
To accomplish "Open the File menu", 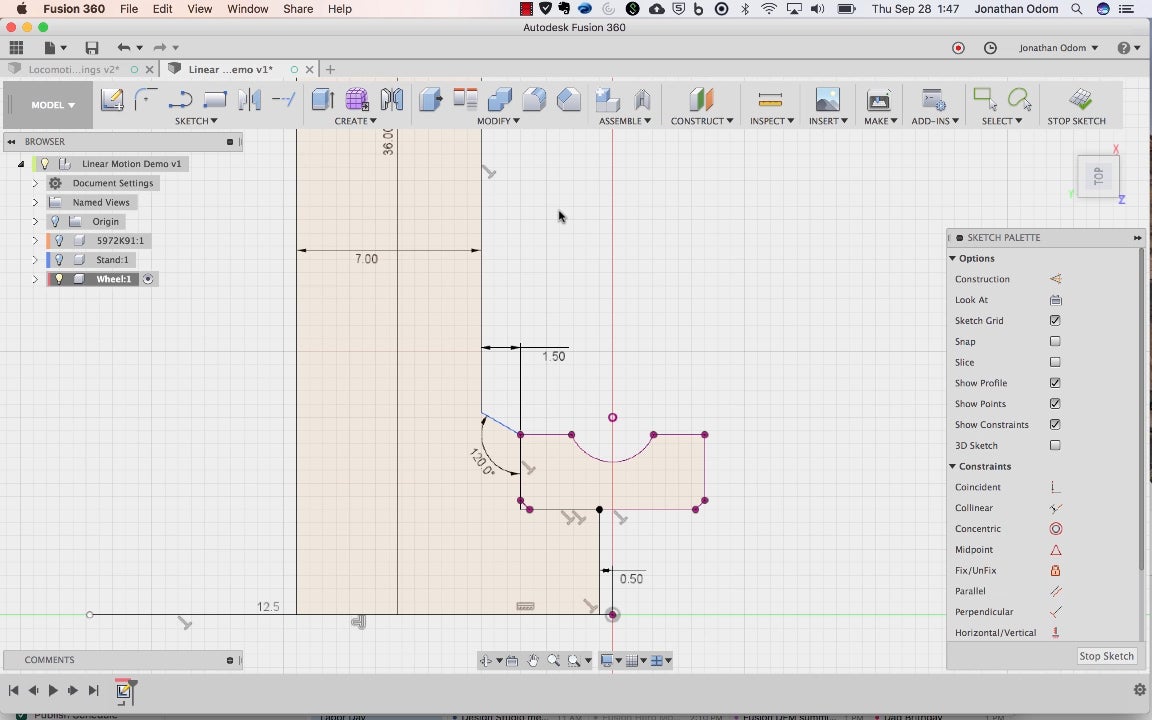I will coord(129,9).
